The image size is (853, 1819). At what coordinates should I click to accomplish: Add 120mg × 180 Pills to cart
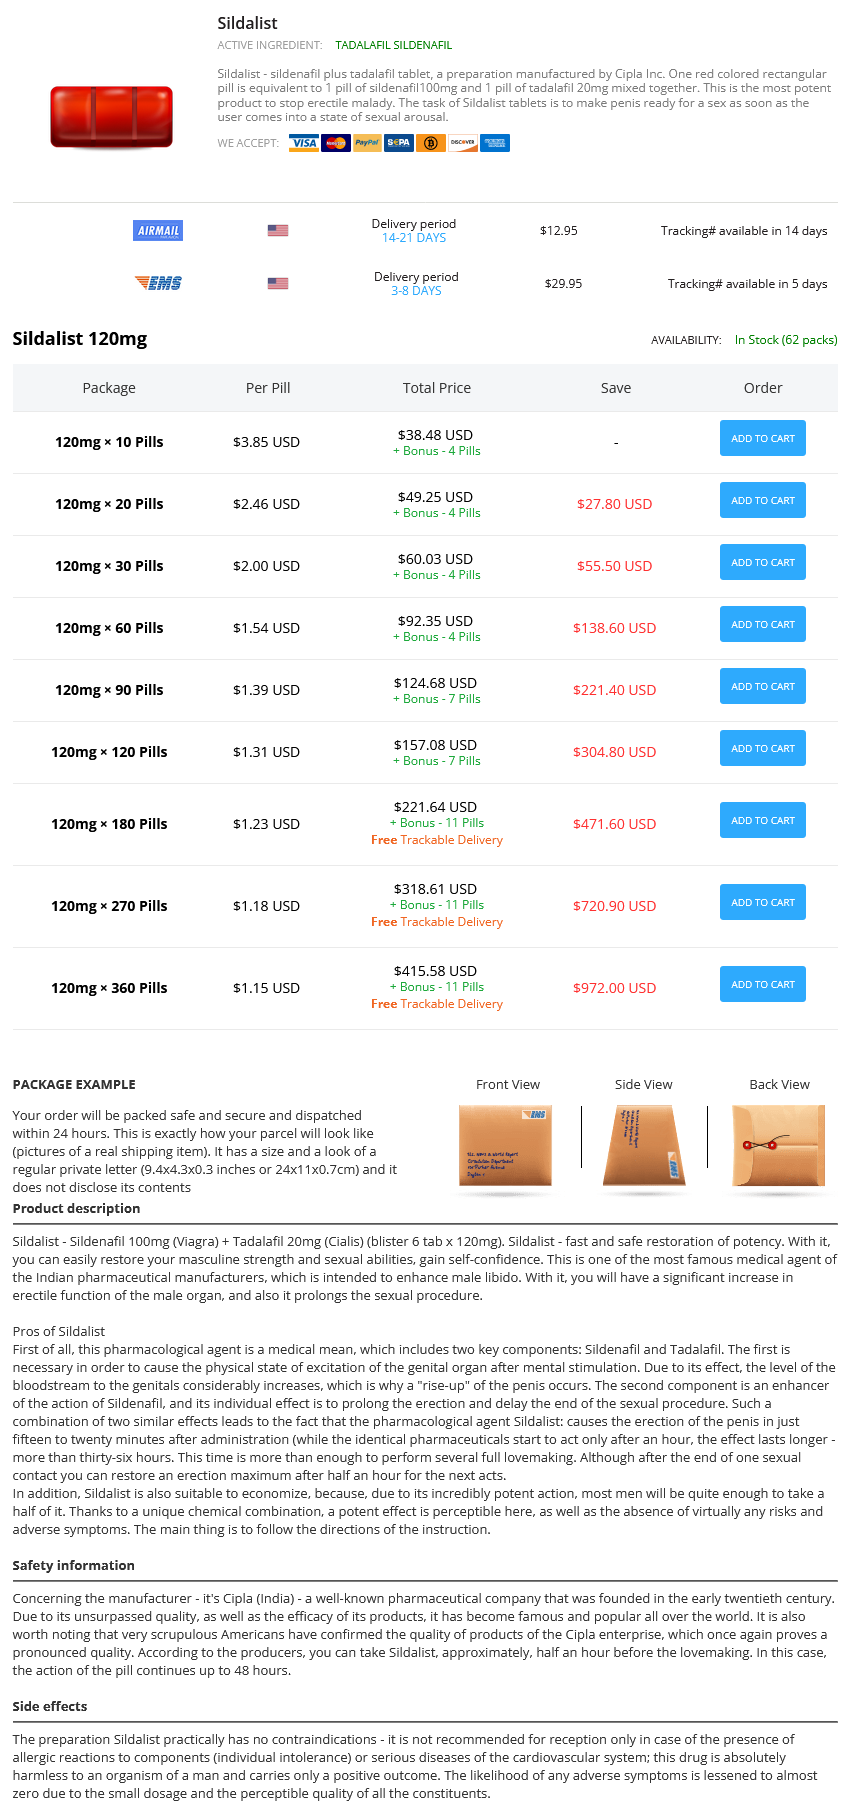(763, 821)
